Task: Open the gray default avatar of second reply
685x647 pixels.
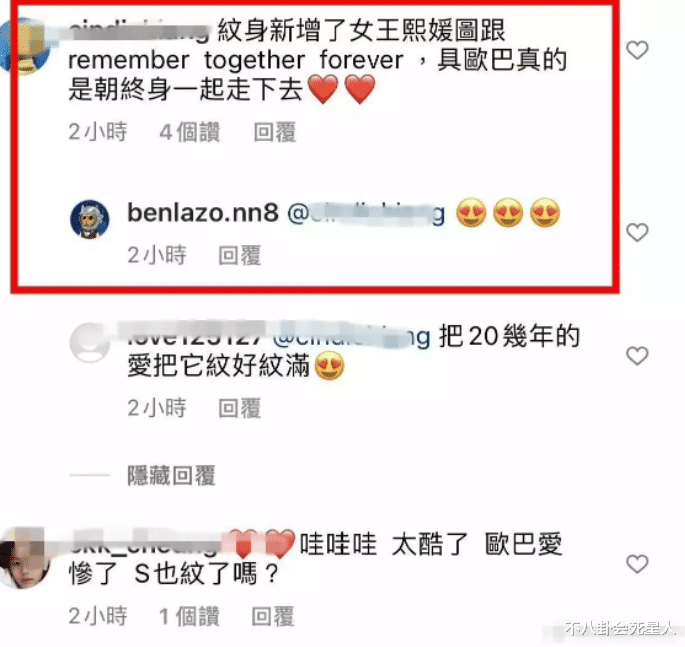Action: click(90, 343)
